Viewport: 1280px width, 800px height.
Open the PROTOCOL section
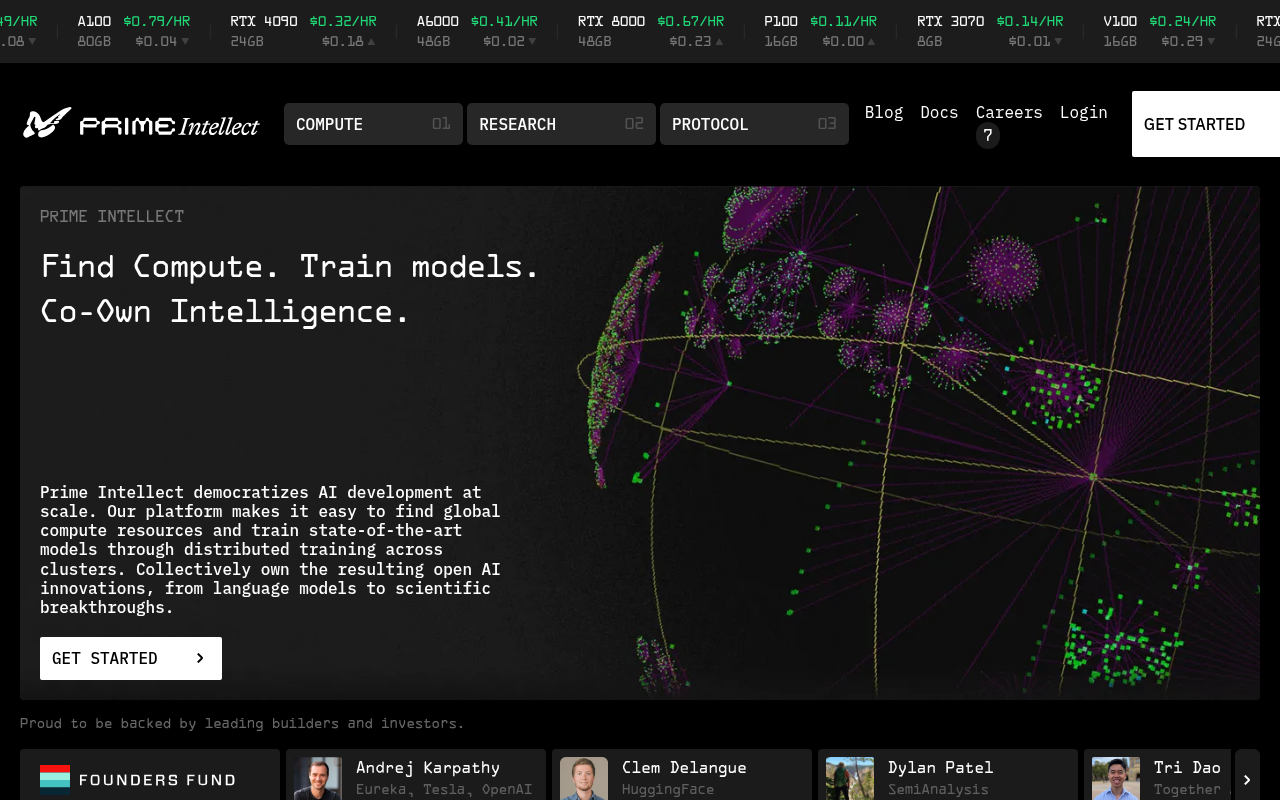pos(754,124)
